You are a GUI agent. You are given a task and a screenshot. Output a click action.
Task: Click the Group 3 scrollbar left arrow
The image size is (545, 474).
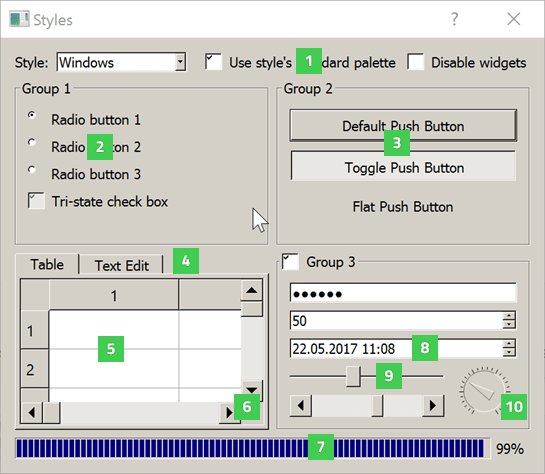click(x=301, y=405)
